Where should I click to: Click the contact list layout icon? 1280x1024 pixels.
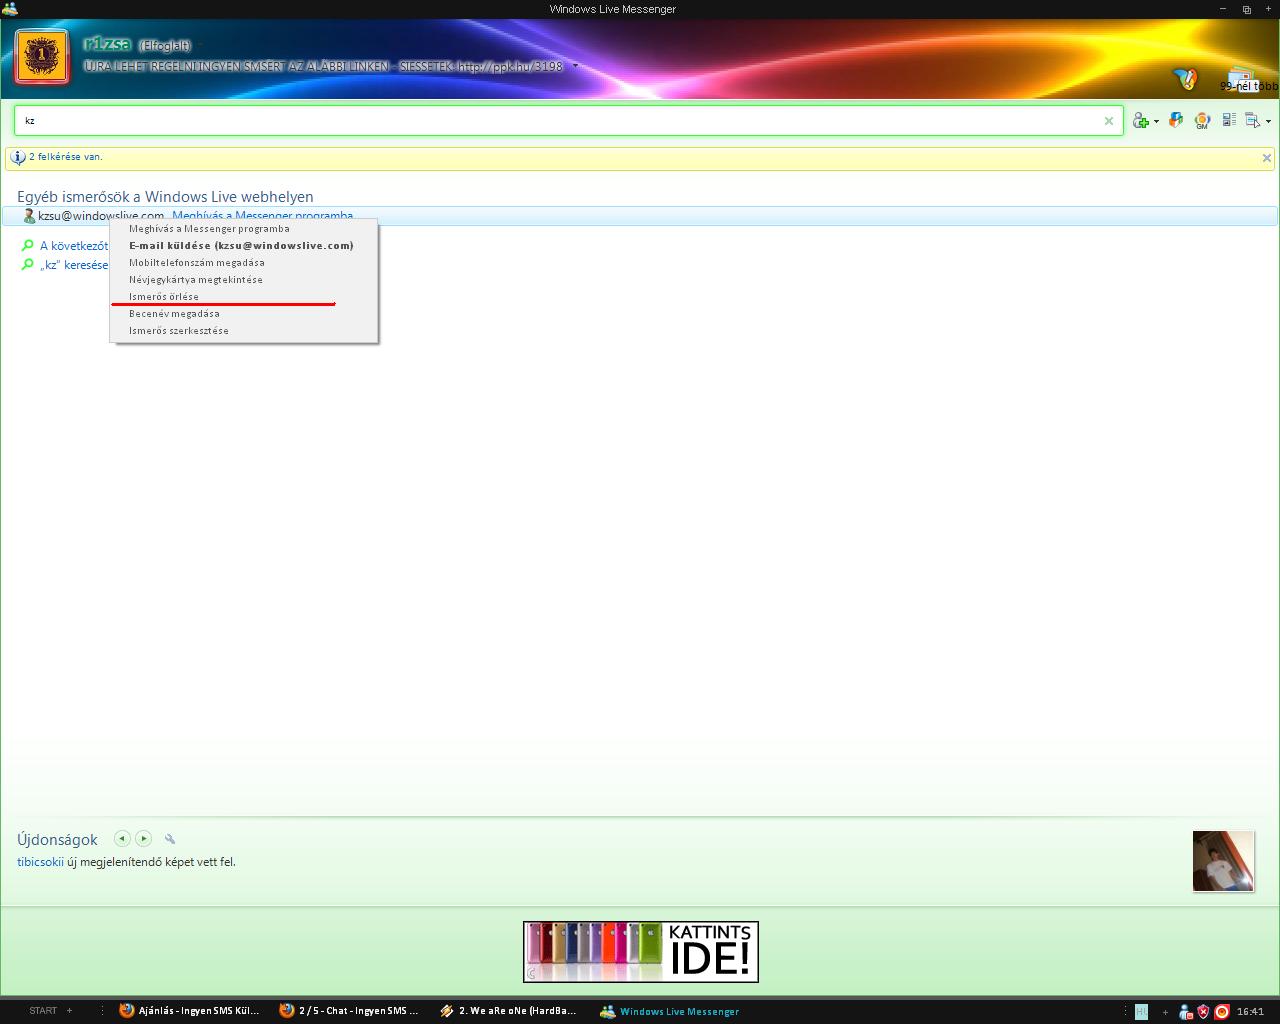(x=1229, y=121)
